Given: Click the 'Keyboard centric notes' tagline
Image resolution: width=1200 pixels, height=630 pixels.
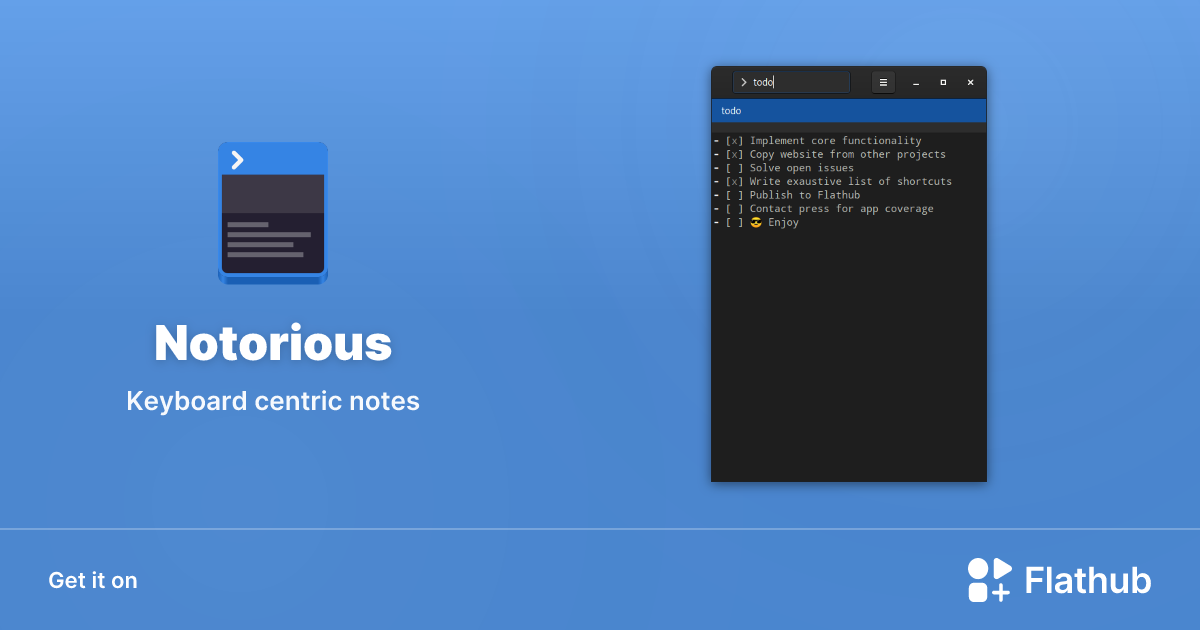Looking at the screenshot, I should click(272, 401).
